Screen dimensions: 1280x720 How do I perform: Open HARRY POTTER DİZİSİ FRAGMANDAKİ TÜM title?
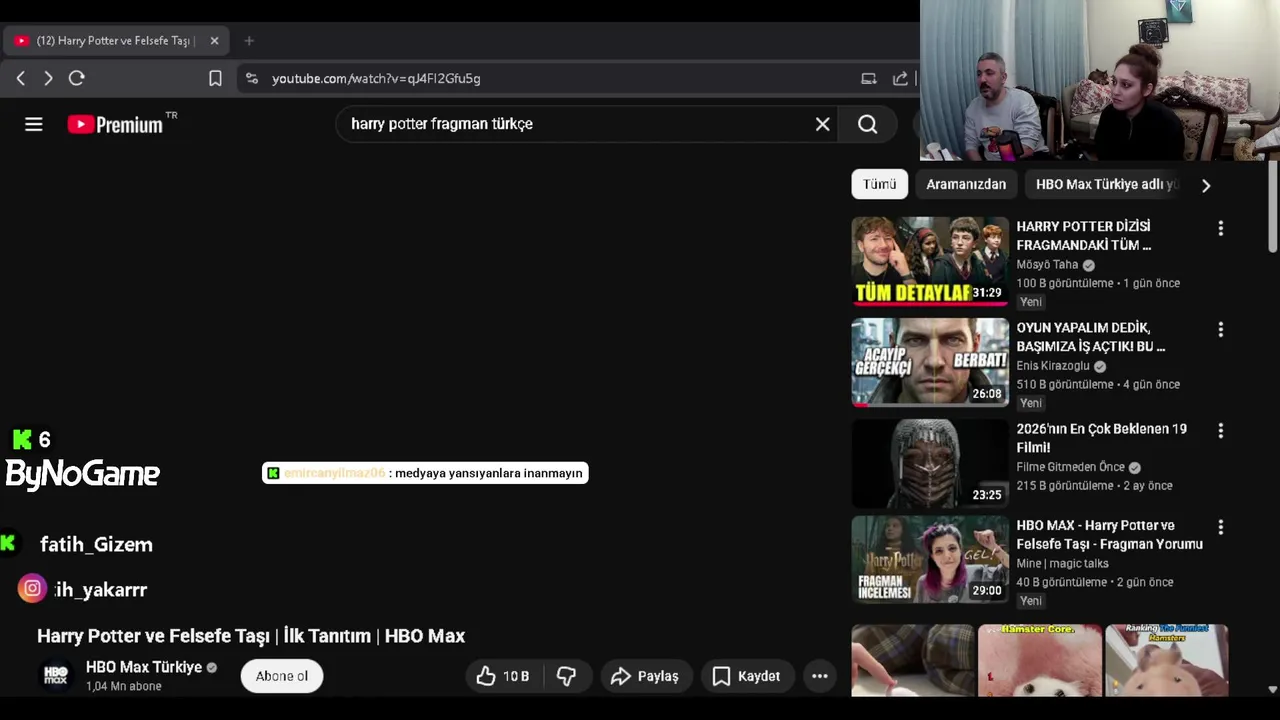(1084, 236)
